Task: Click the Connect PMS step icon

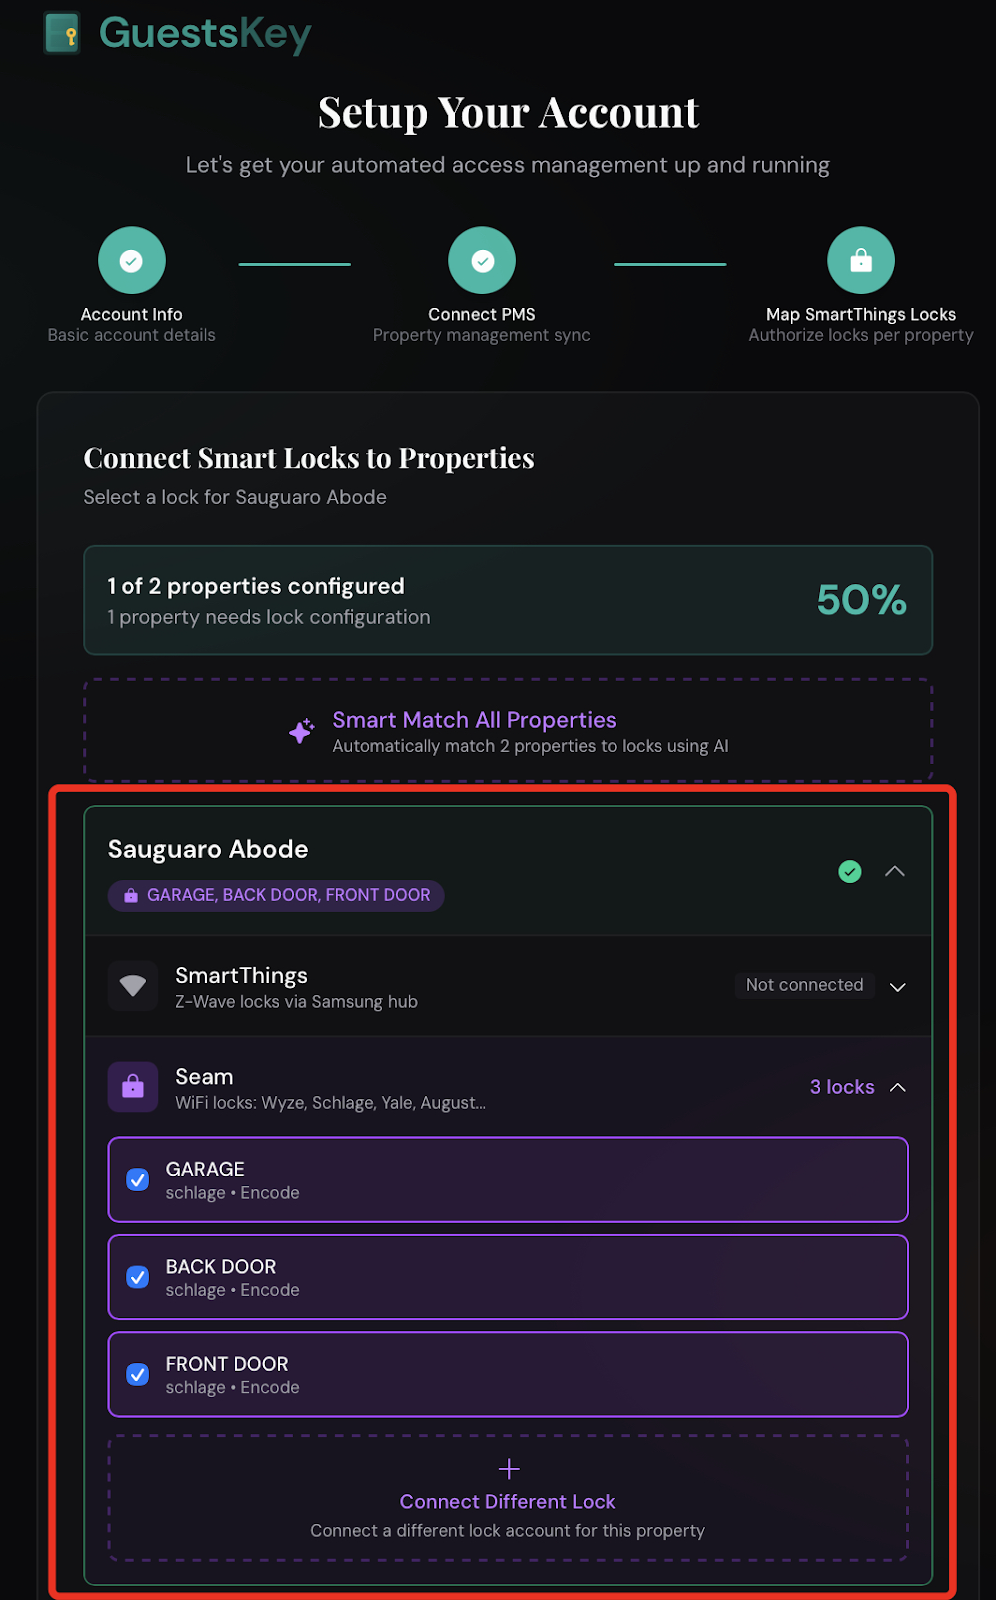Action: [481, 259]
